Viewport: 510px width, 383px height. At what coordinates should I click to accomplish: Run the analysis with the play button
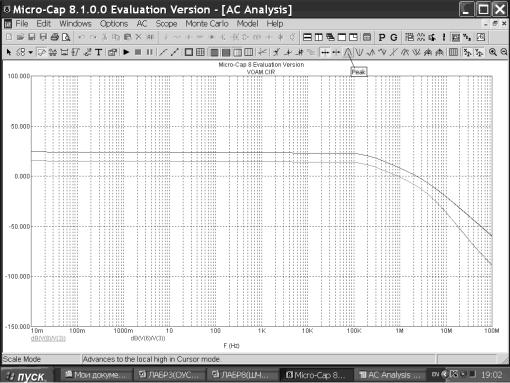click(126, 52)
